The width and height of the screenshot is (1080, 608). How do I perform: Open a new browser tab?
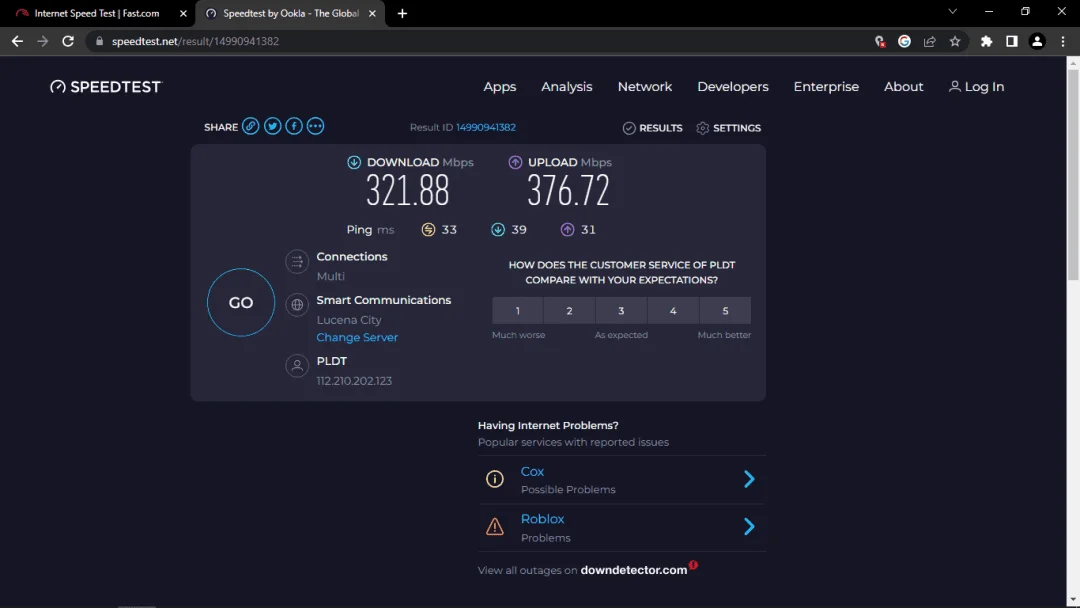coord(402,13)
